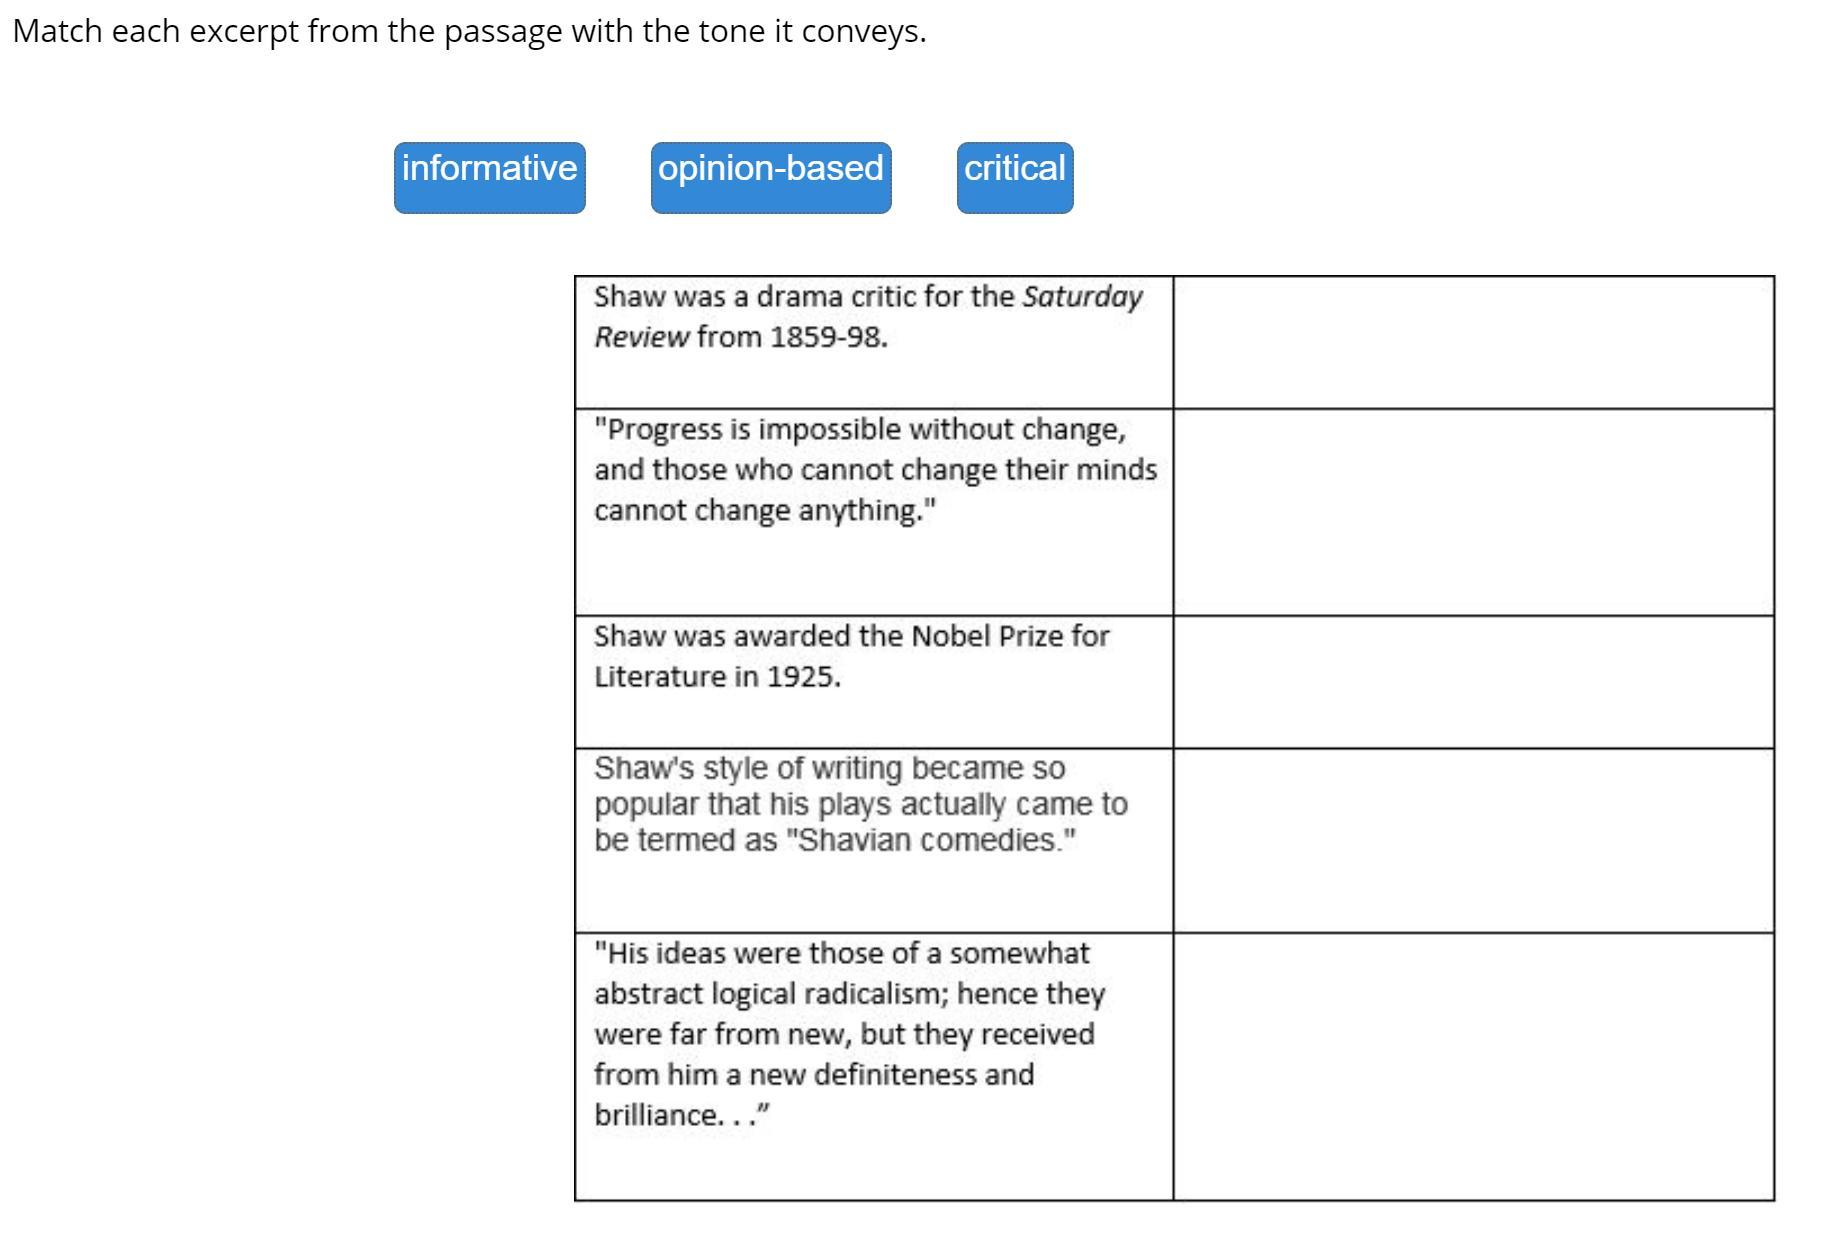The width and height of the screenshot is (1847, 1250).
Task: Click the italic 'Saturday' title word
Action: (x=1082, y=297)
